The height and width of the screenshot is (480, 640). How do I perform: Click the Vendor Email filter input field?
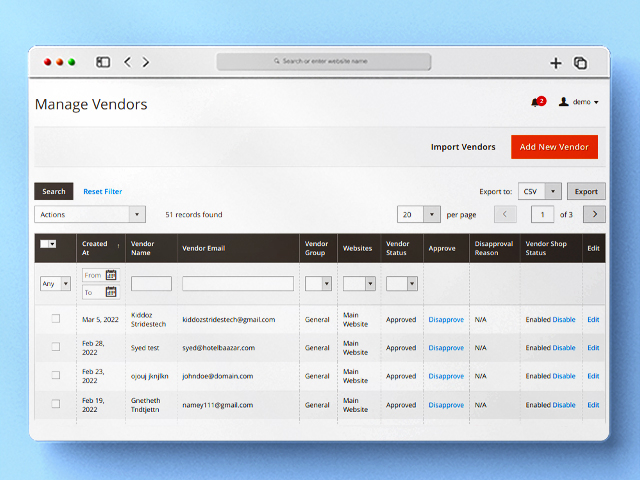click(x=238, y=283)
